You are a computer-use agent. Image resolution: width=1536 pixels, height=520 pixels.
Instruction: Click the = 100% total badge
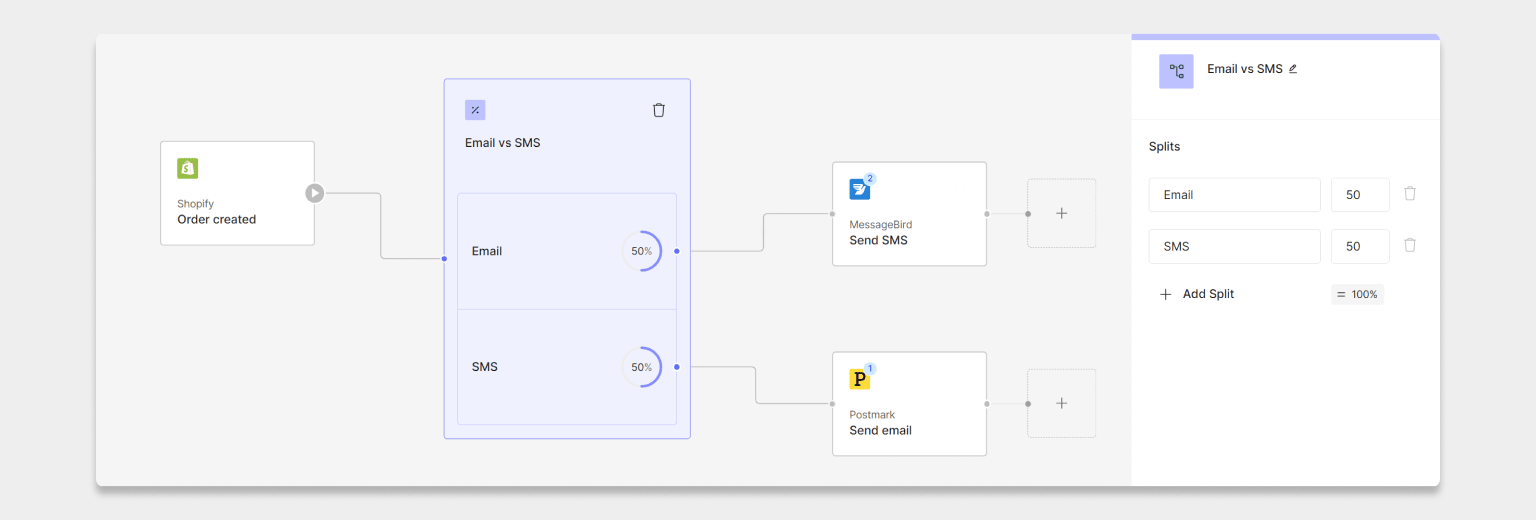click(x=1357, y=294)
